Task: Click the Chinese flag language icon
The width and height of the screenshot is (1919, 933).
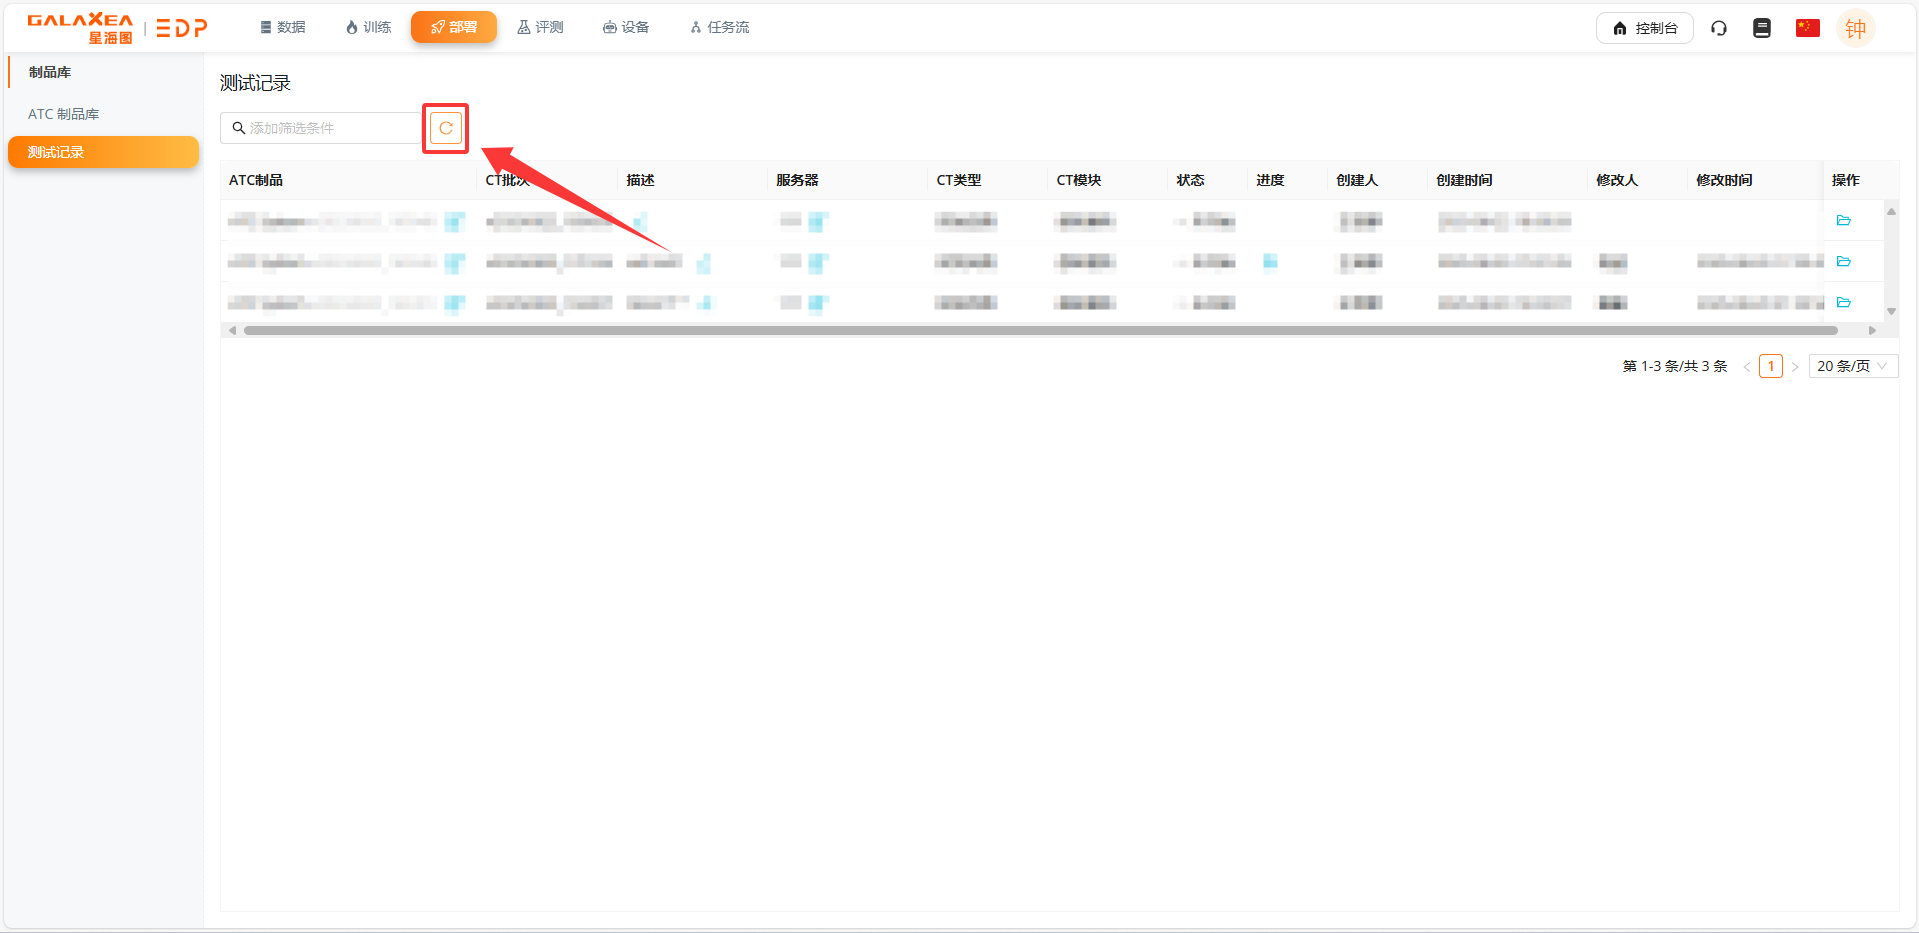Action: 1807,28
